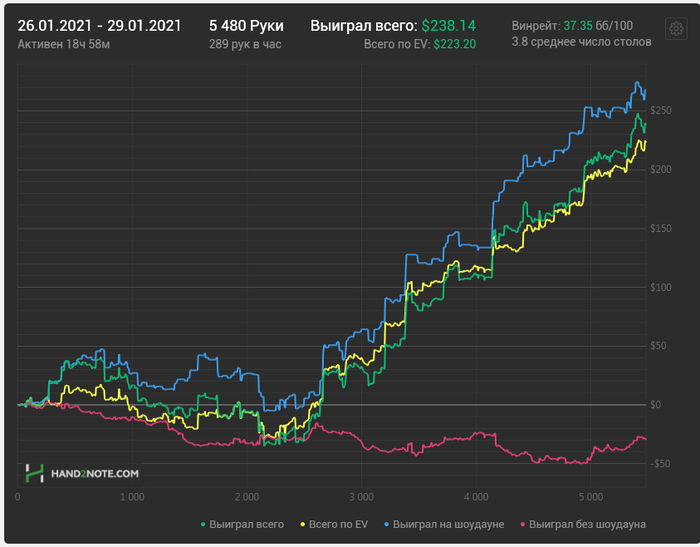
Task: Click the winrate value 37.35
Action: pyautogui.click(x=578, y=26)
